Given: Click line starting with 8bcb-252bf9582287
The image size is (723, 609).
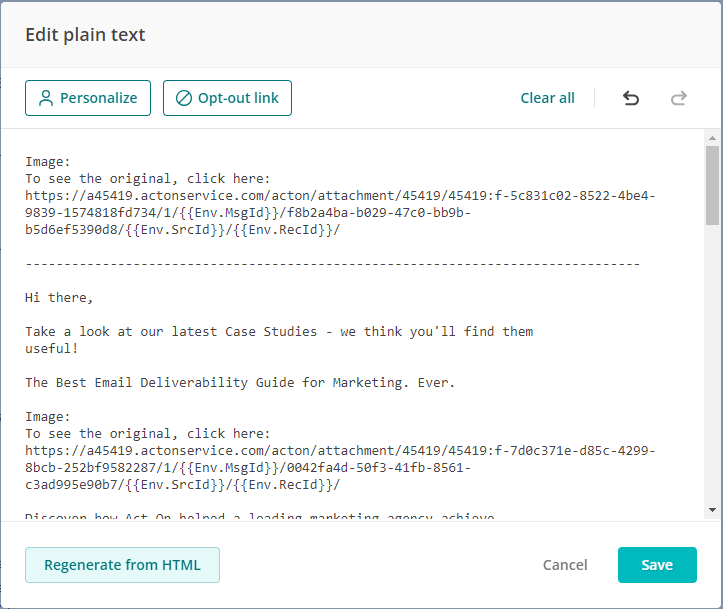Looking at the screenshot, I should tap(248, 468).
